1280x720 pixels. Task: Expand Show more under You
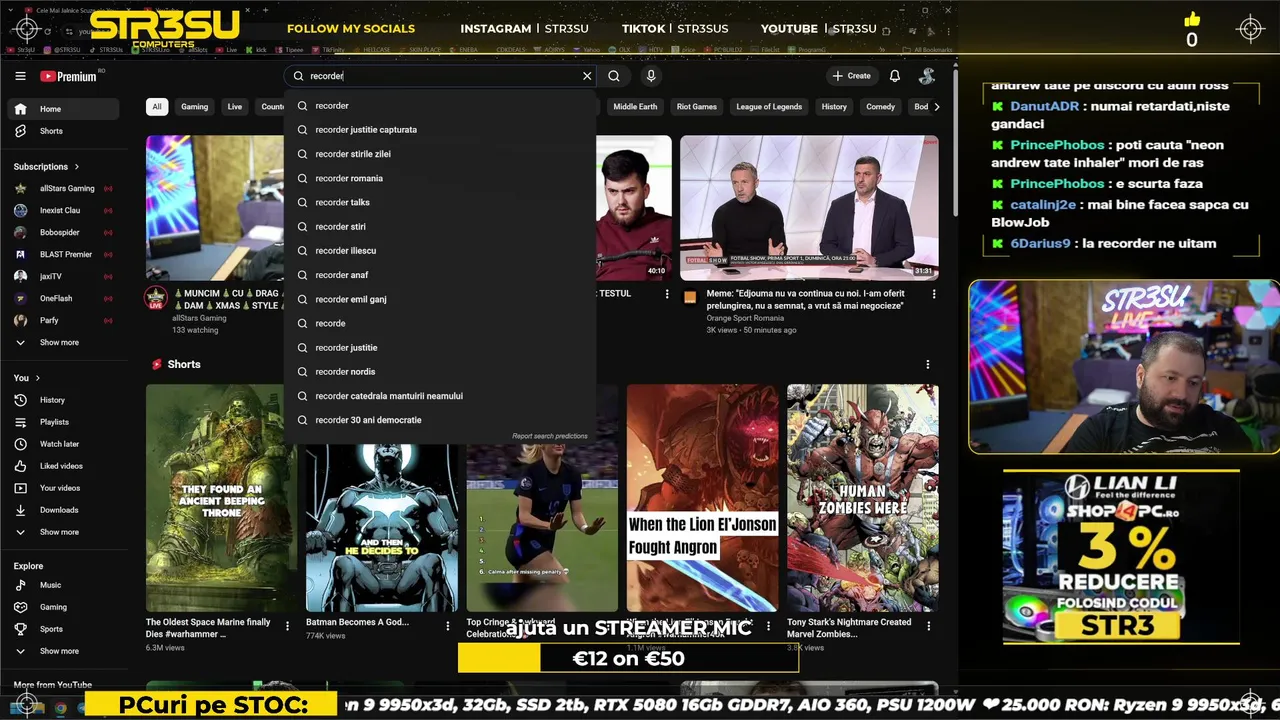63,532
